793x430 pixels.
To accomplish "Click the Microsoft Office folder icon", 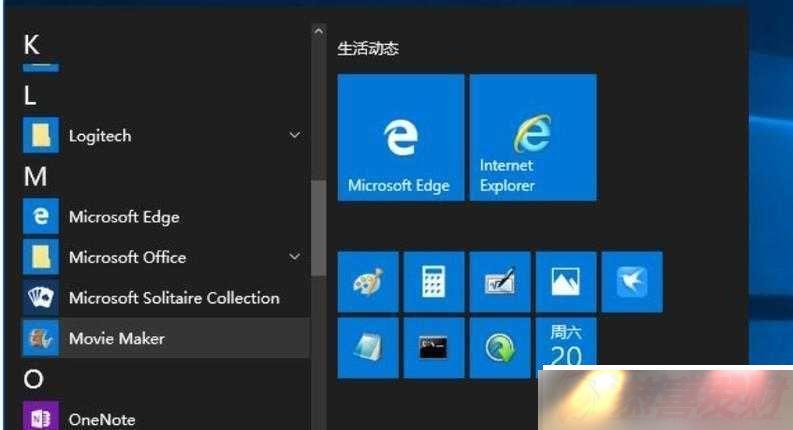I will click(41, 257).
